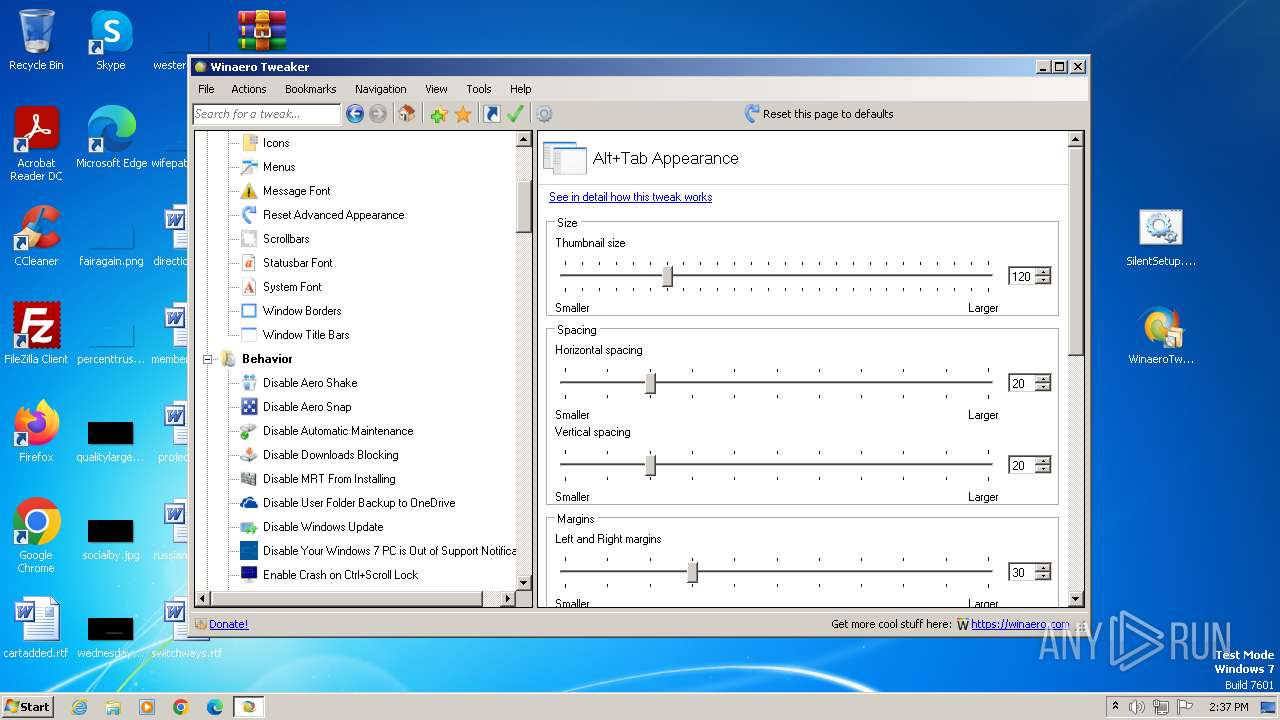Click the Vertical spacing slider handle
Screen dimensions: 1280x720
(x=650, y=465)
